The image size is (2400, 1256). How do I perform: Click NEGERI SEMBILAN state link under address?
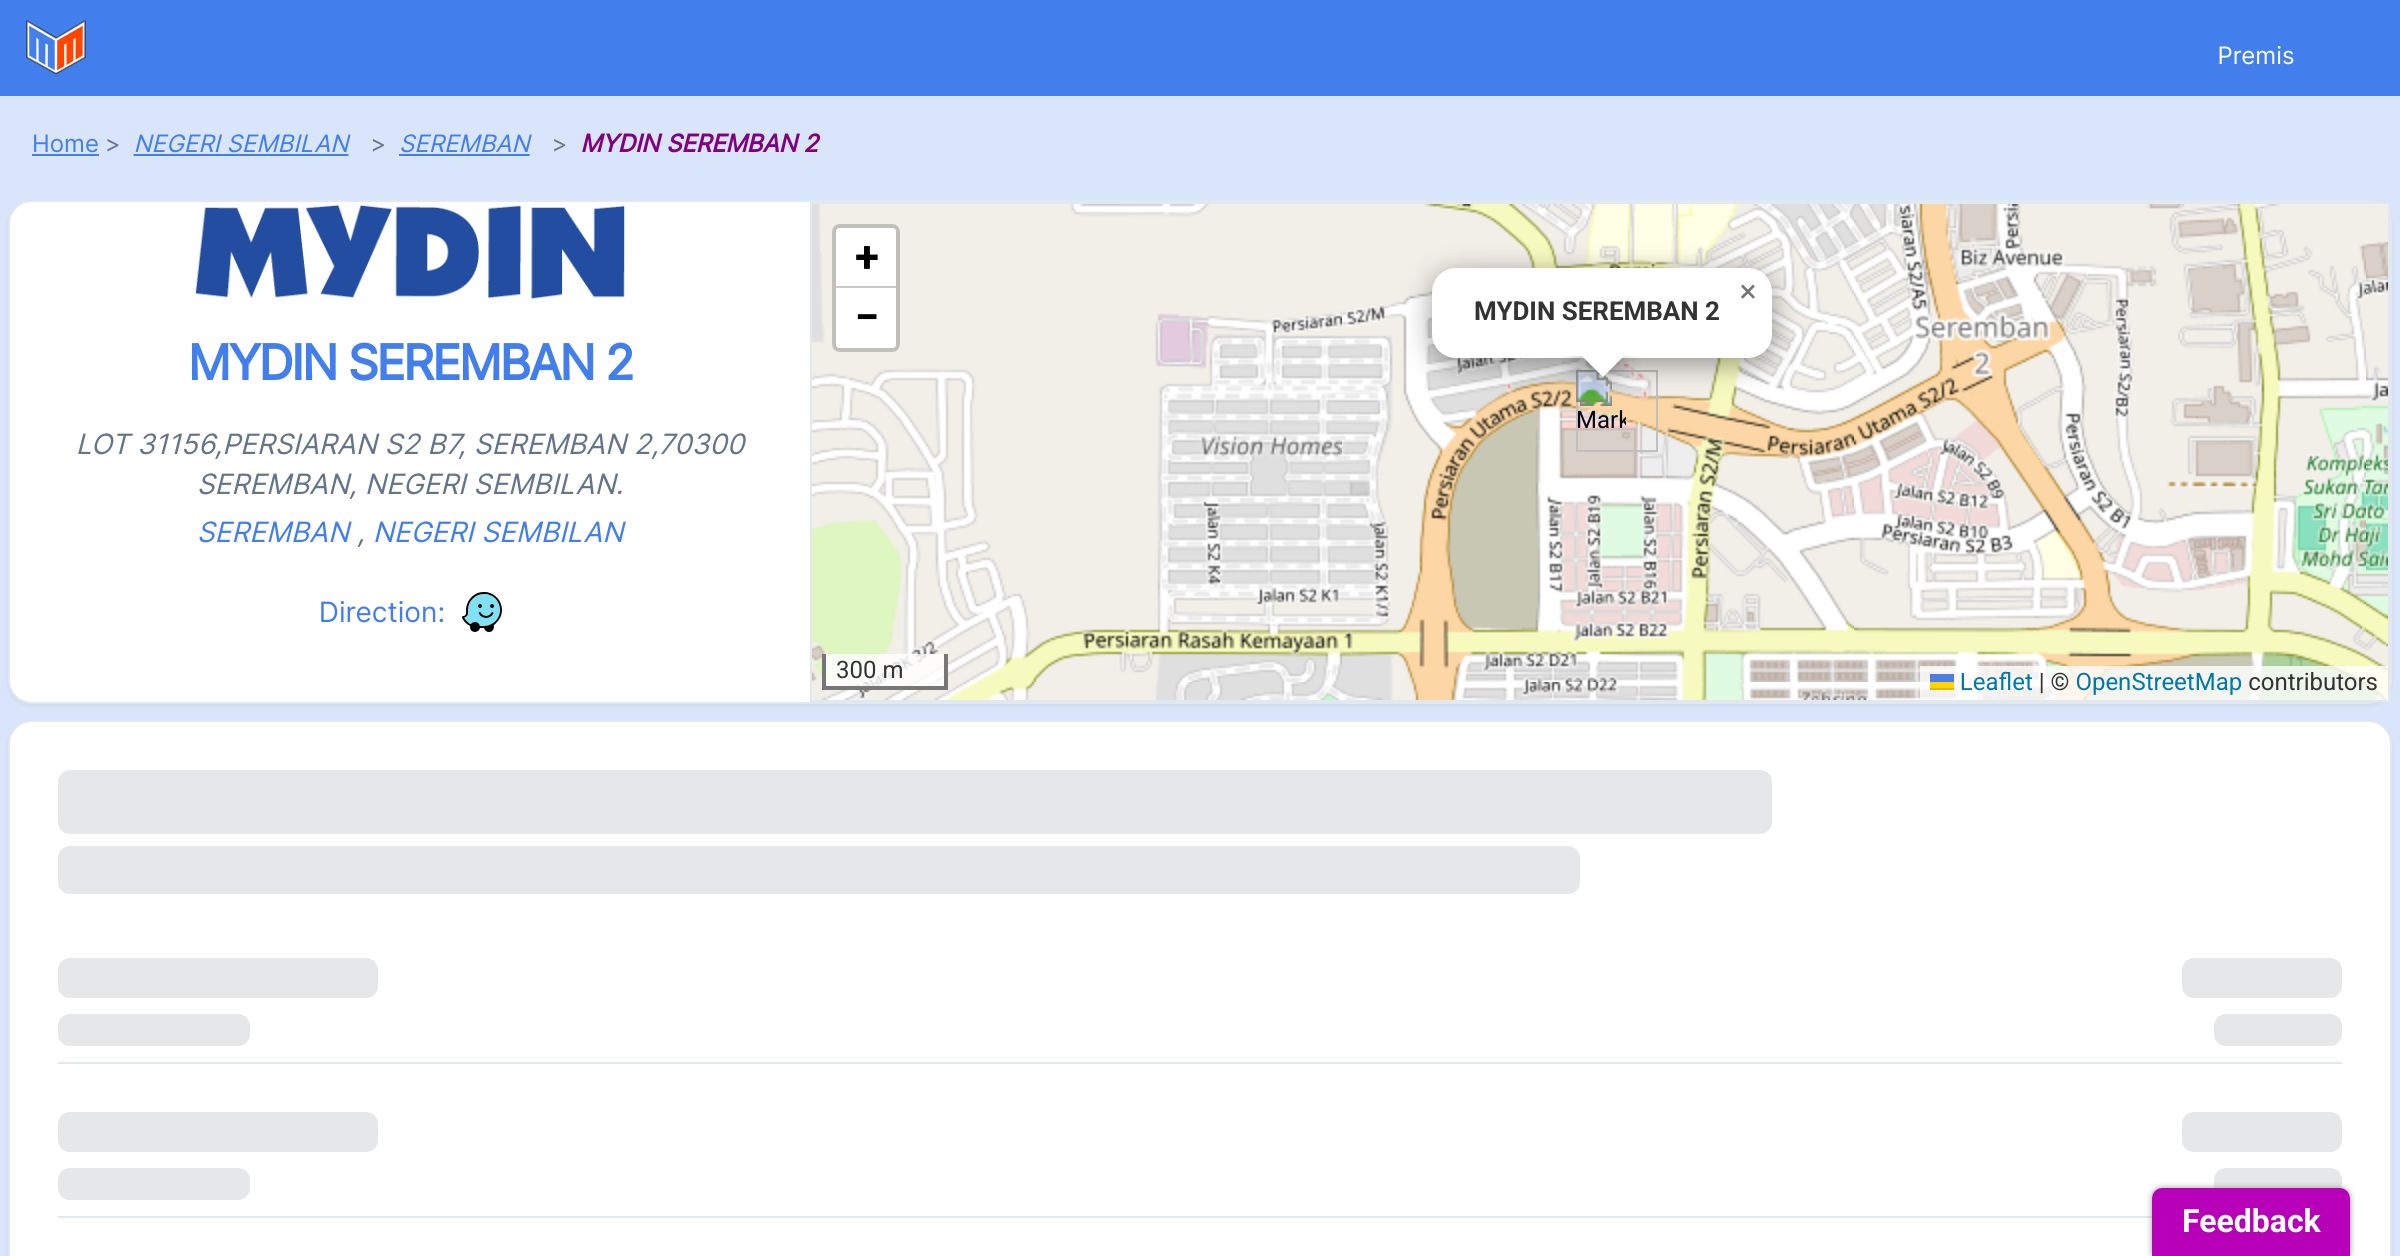click(499, 532)
